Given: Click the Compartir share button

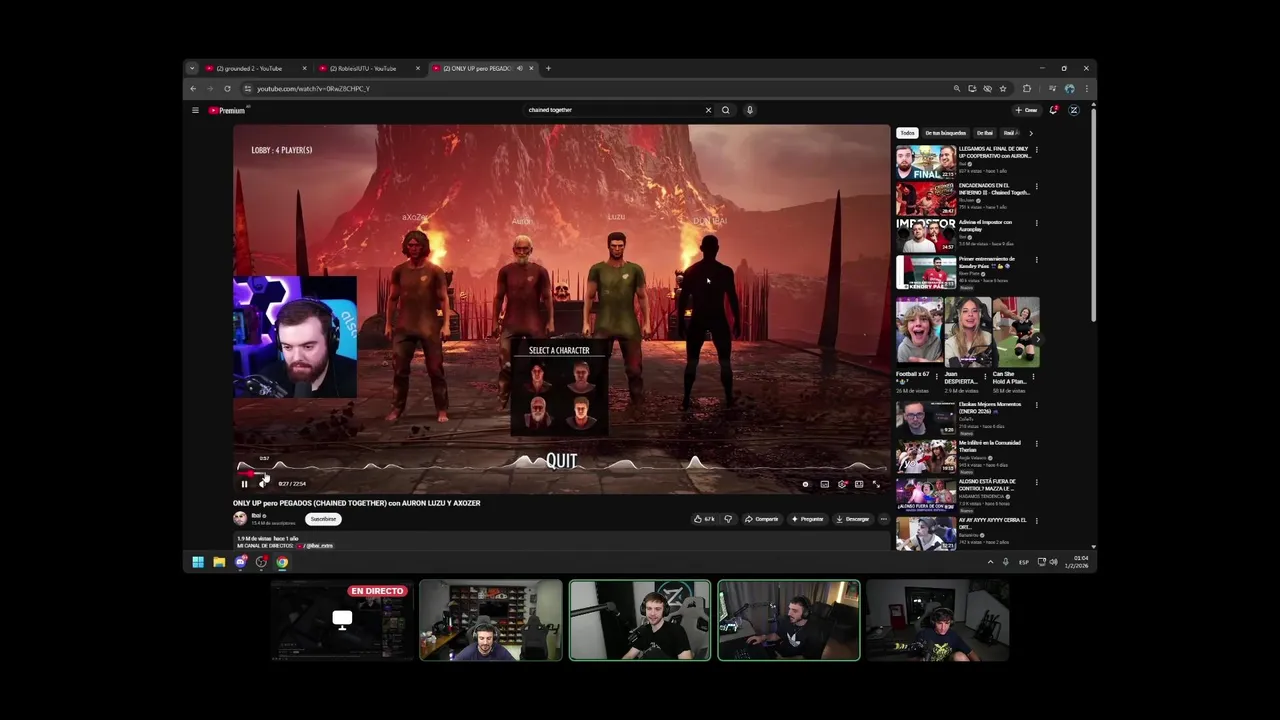Looking at the screenshot, I should (762, 519).
